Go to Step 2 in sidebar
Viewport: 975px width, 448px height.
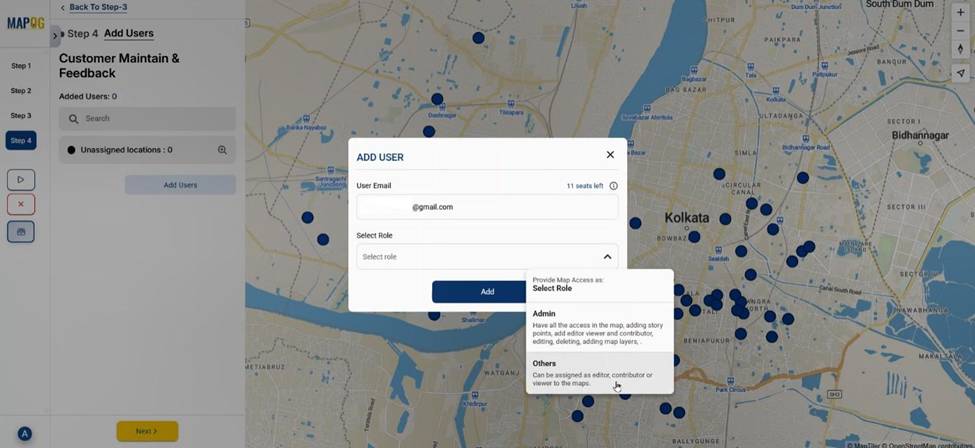click(21, 91)
